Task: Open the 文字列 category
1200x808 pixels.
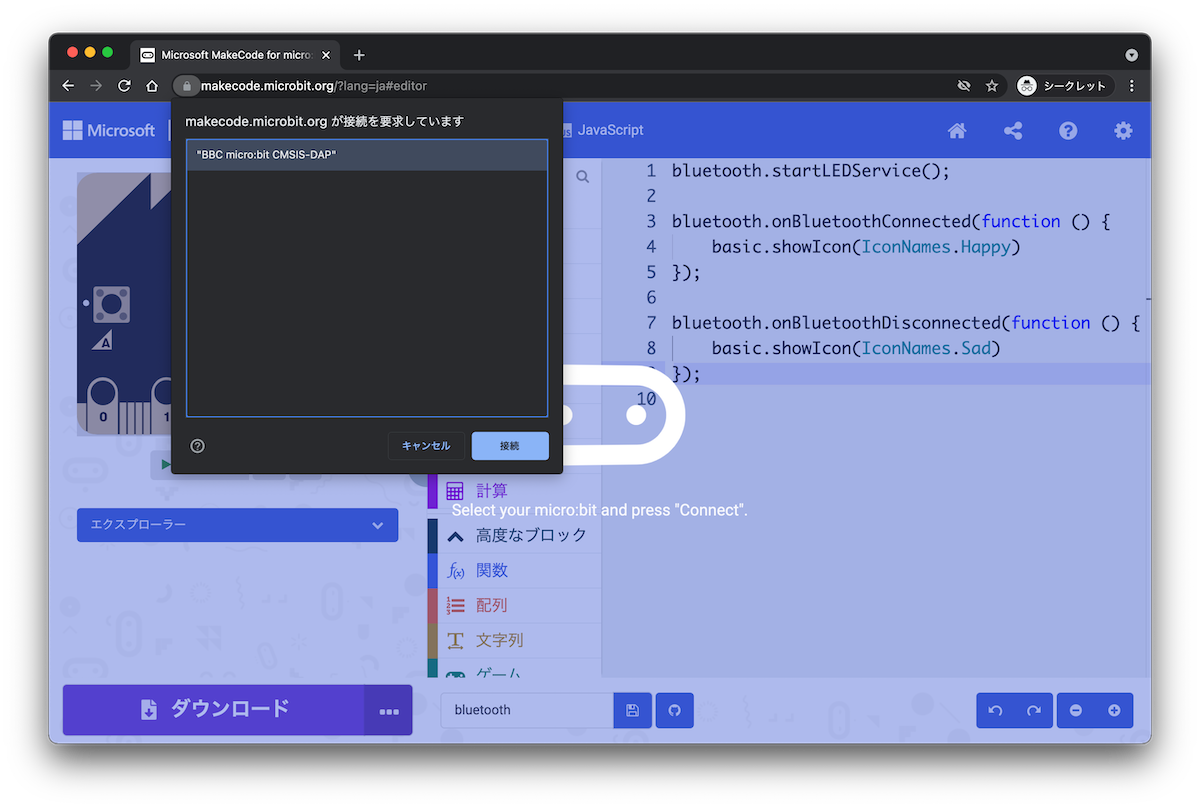Action: click(x=514, y=640)
